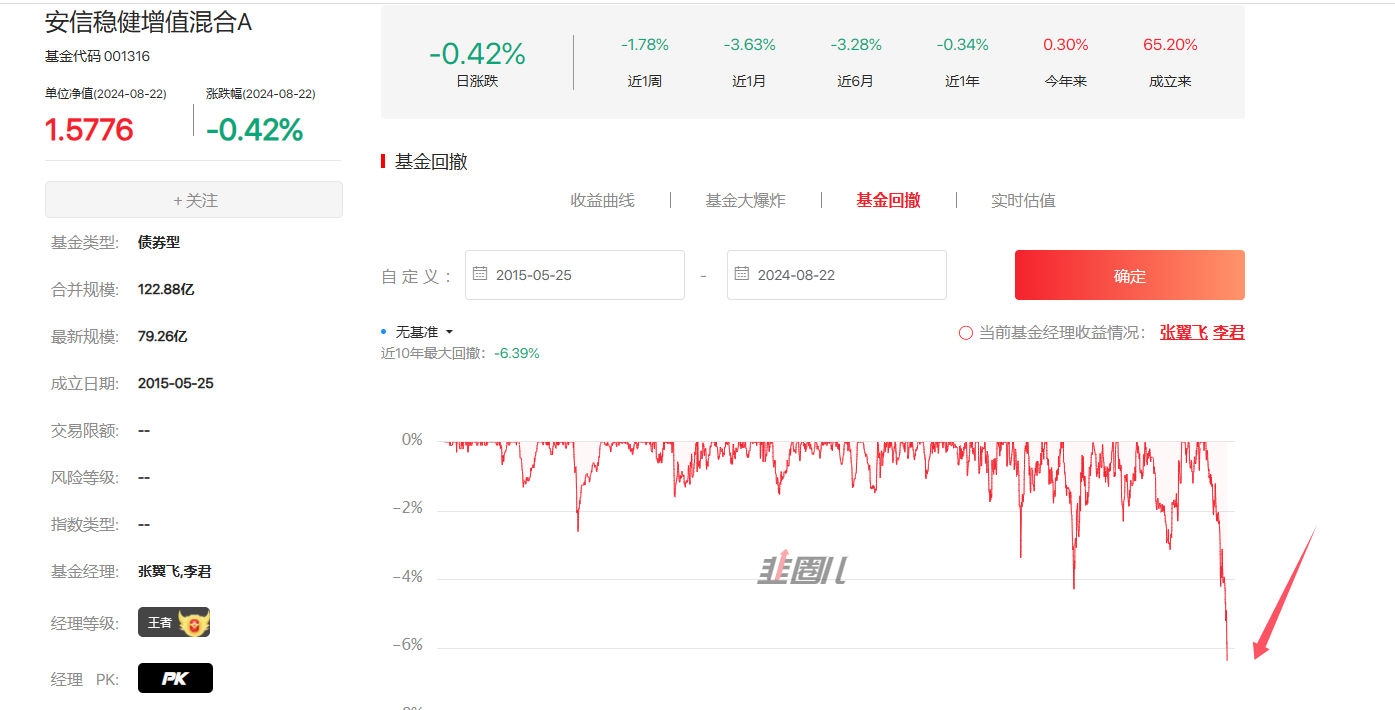Select the 基金回撤 tab

(888, 200)
